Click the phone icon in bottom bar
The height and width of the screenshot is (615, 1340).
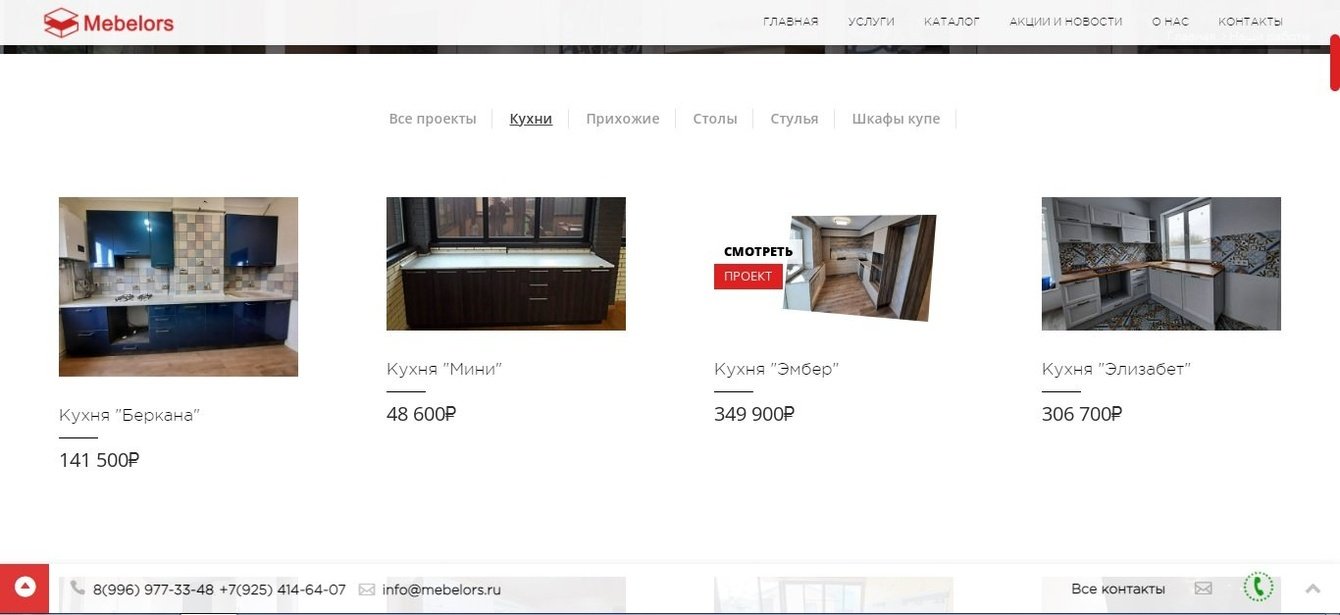point(77,589)
